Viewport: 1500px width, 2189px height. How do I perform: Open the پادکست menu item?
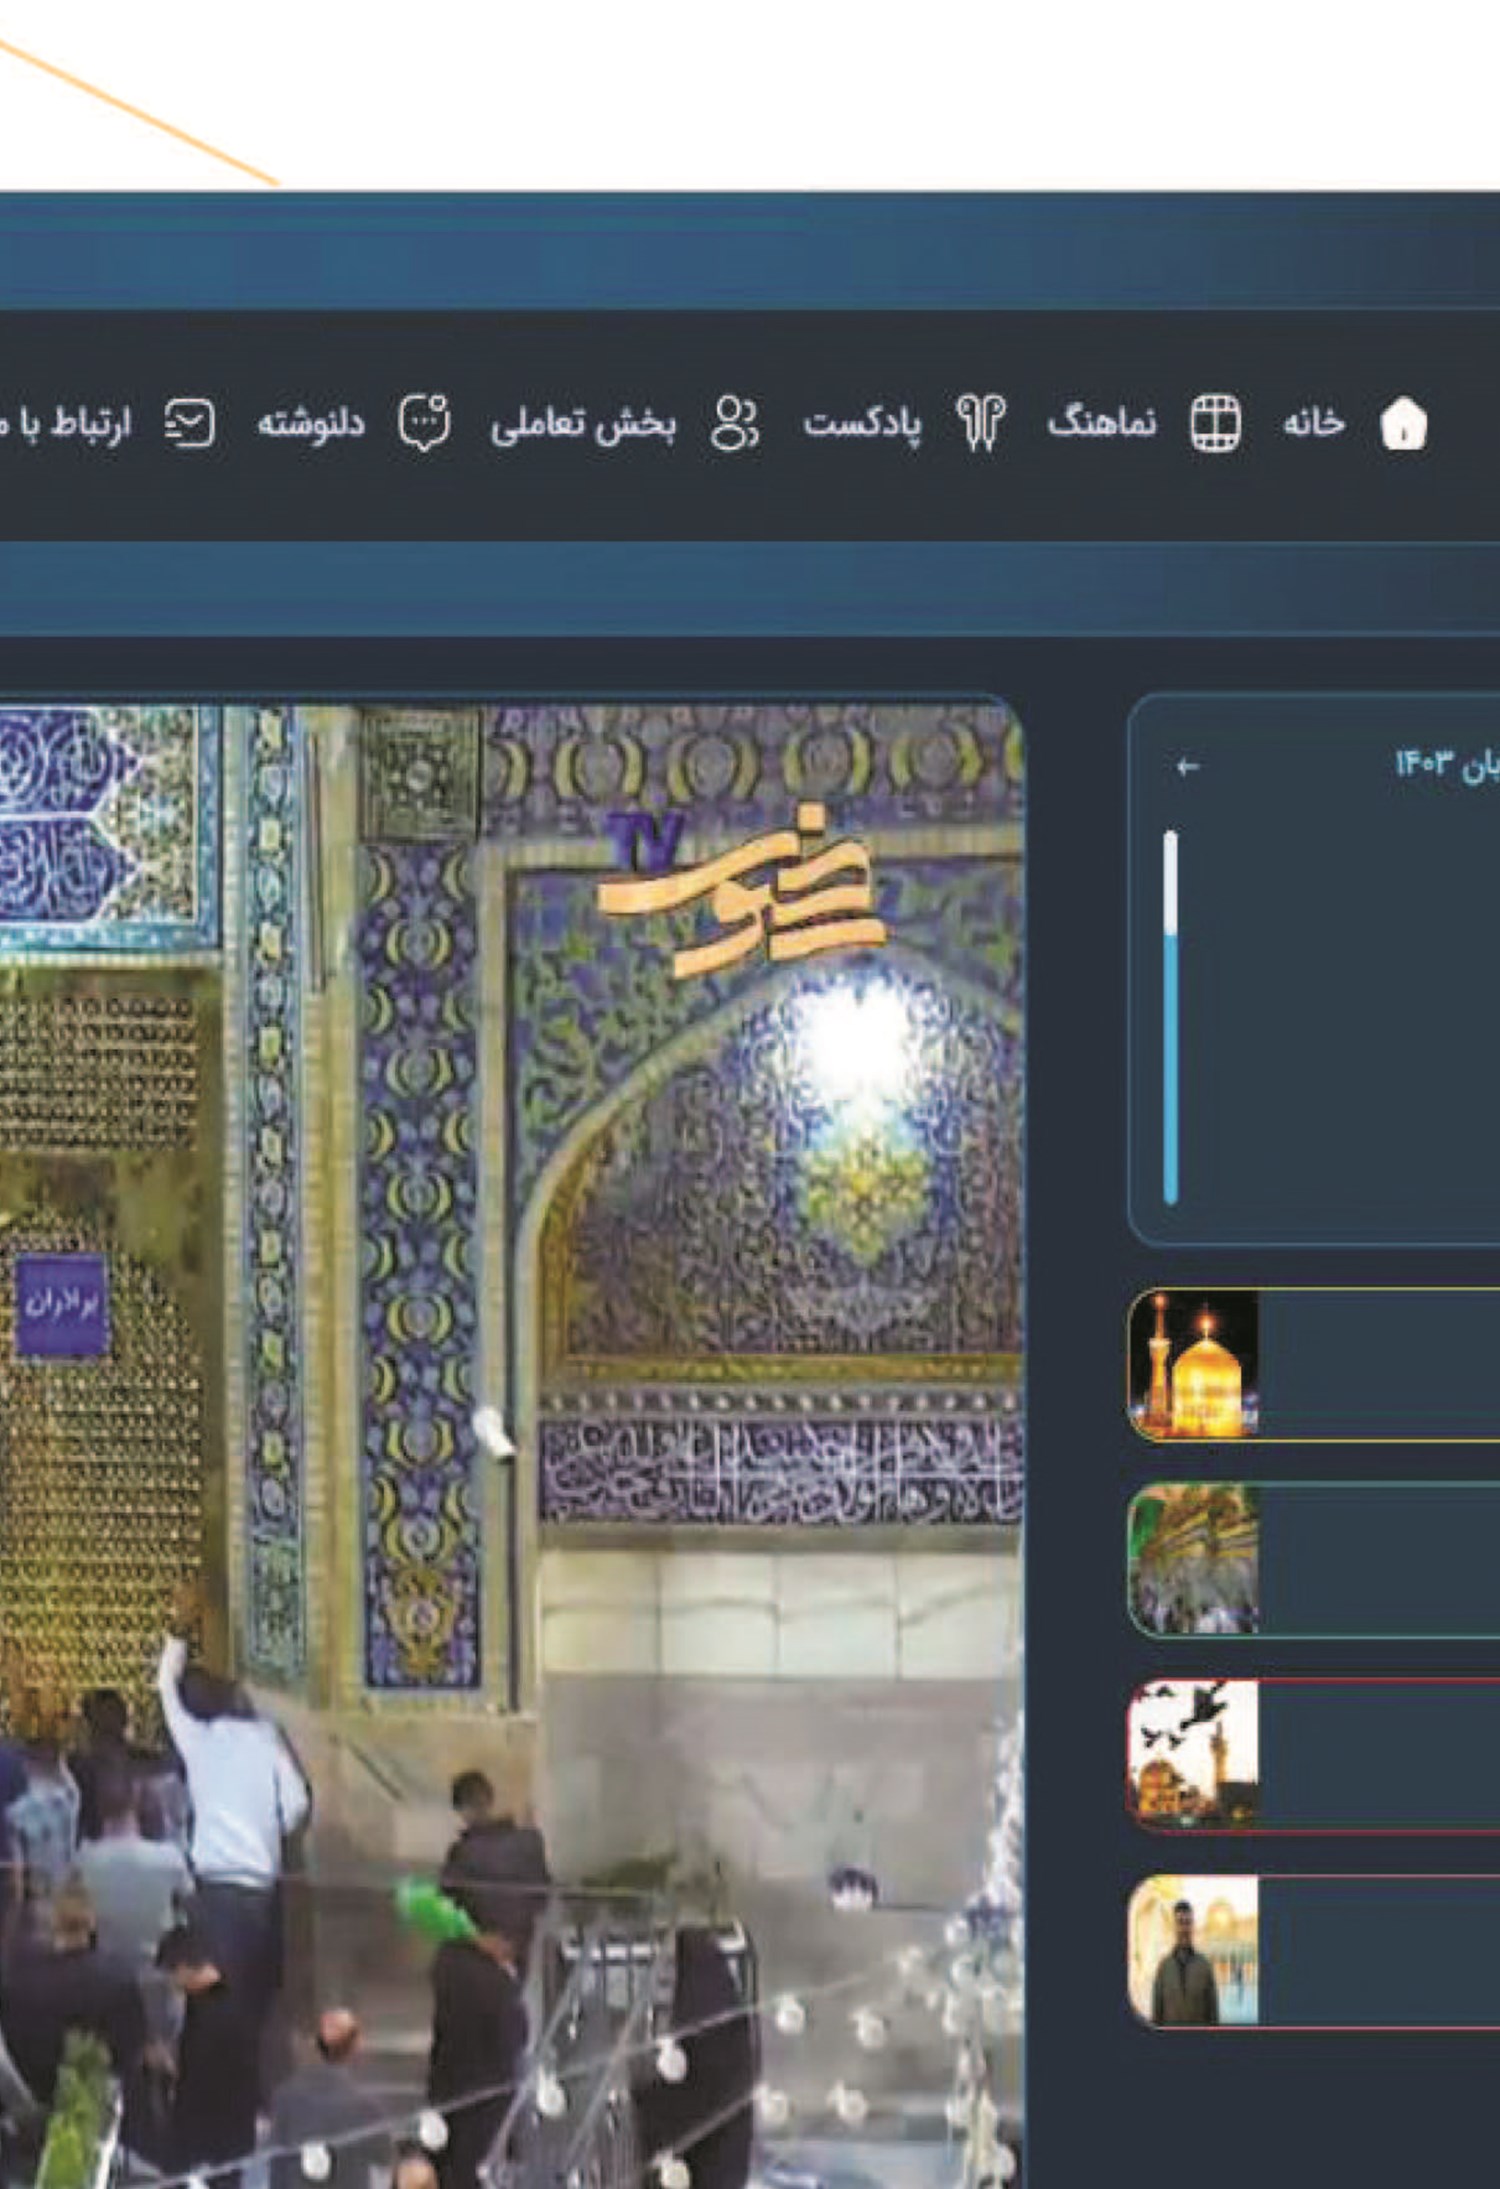tap(862, 424)
